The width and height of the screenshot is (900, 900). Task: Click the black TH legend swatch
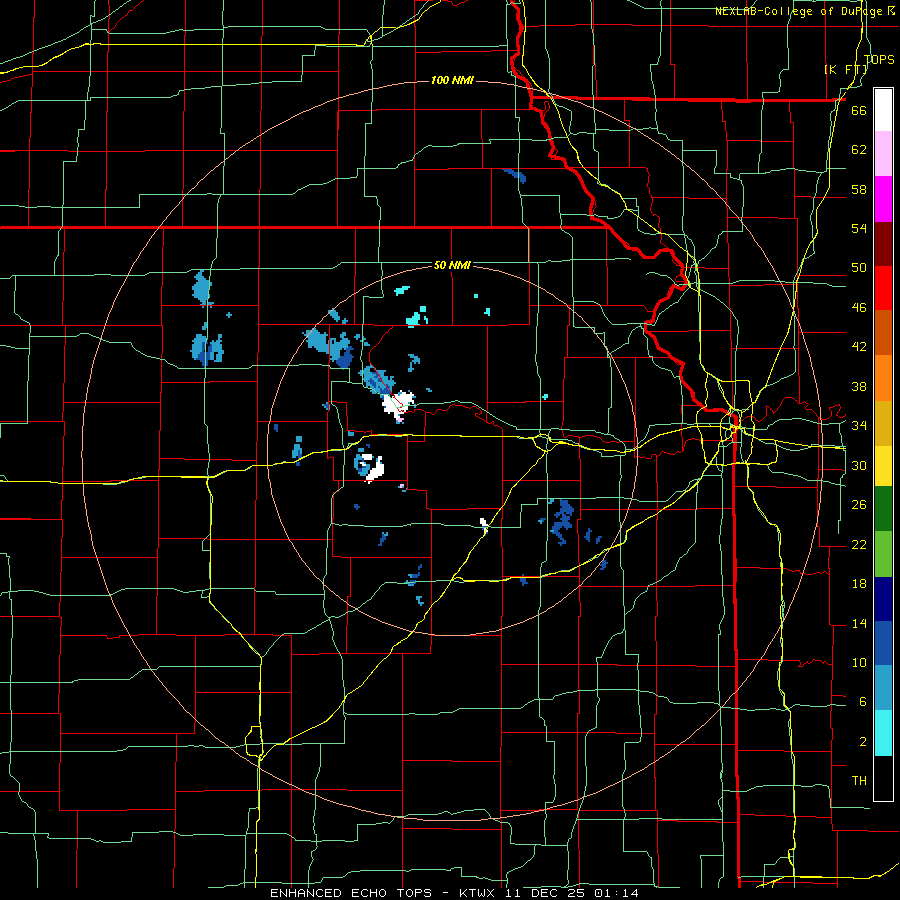coord(883,778)
